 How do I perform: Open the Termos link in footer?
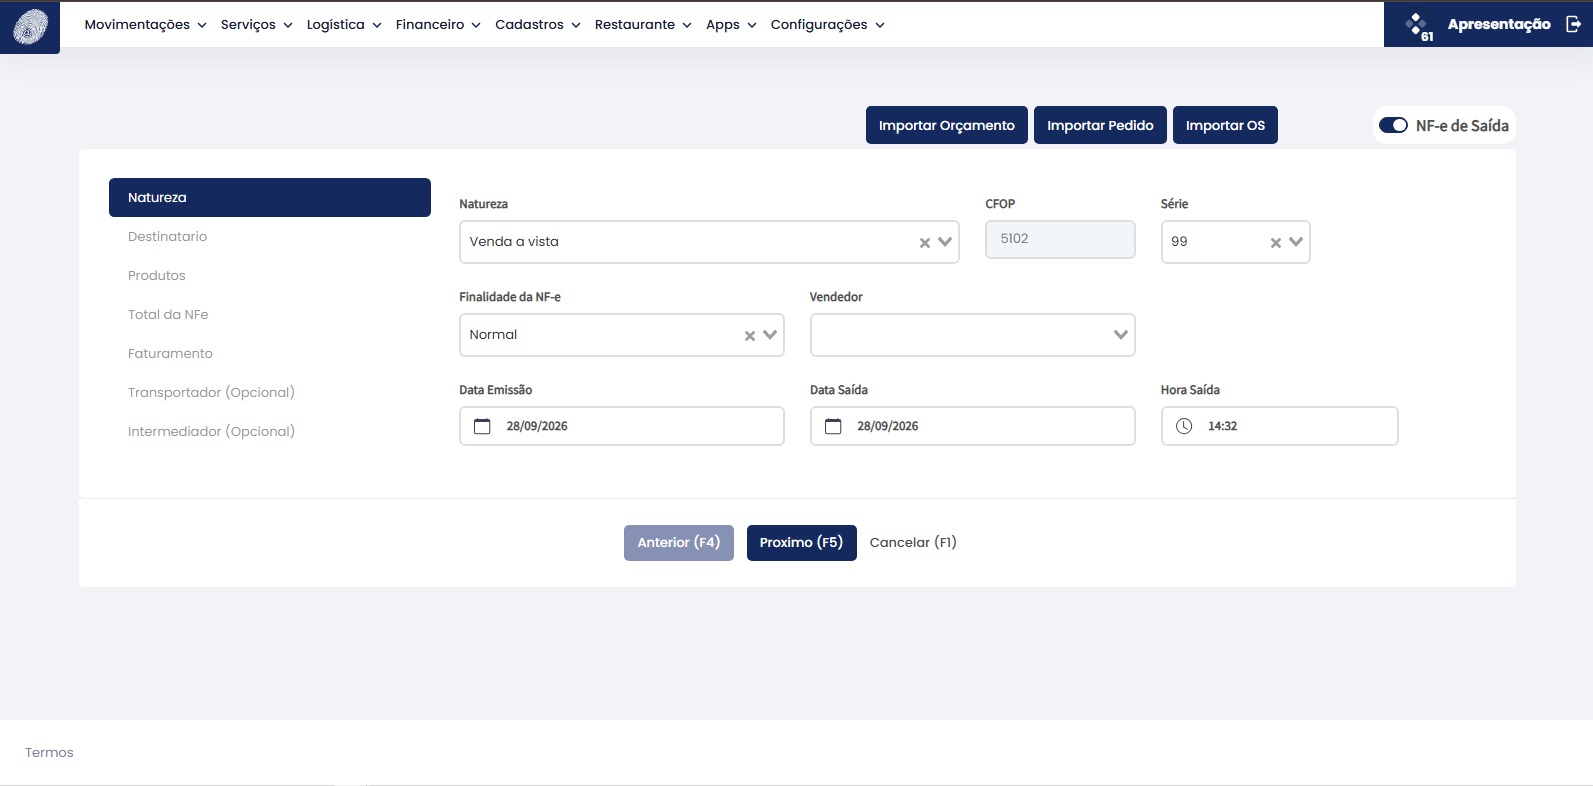49,753
